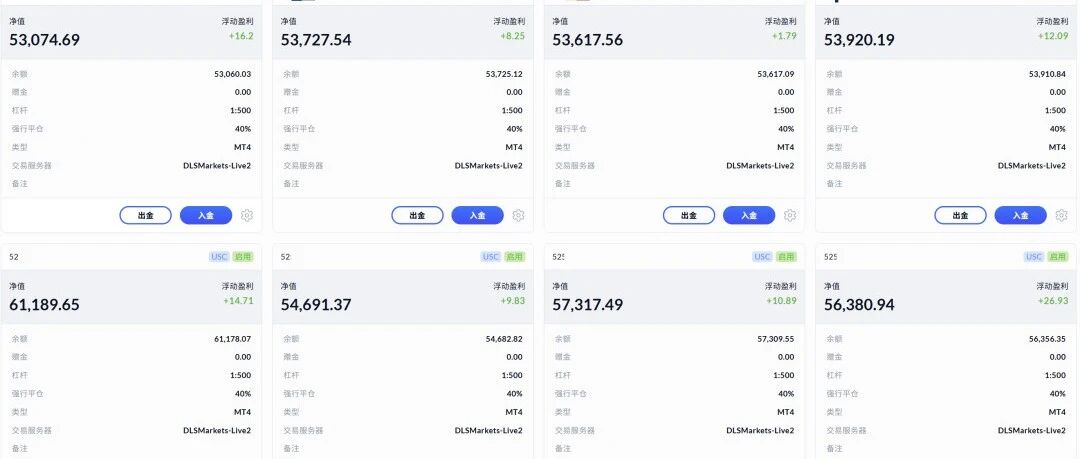The width and height of the screenshot is (1080, 459).
Task: Click the USC currency badge on the 57,317.49 account
Action: [762, 256]
